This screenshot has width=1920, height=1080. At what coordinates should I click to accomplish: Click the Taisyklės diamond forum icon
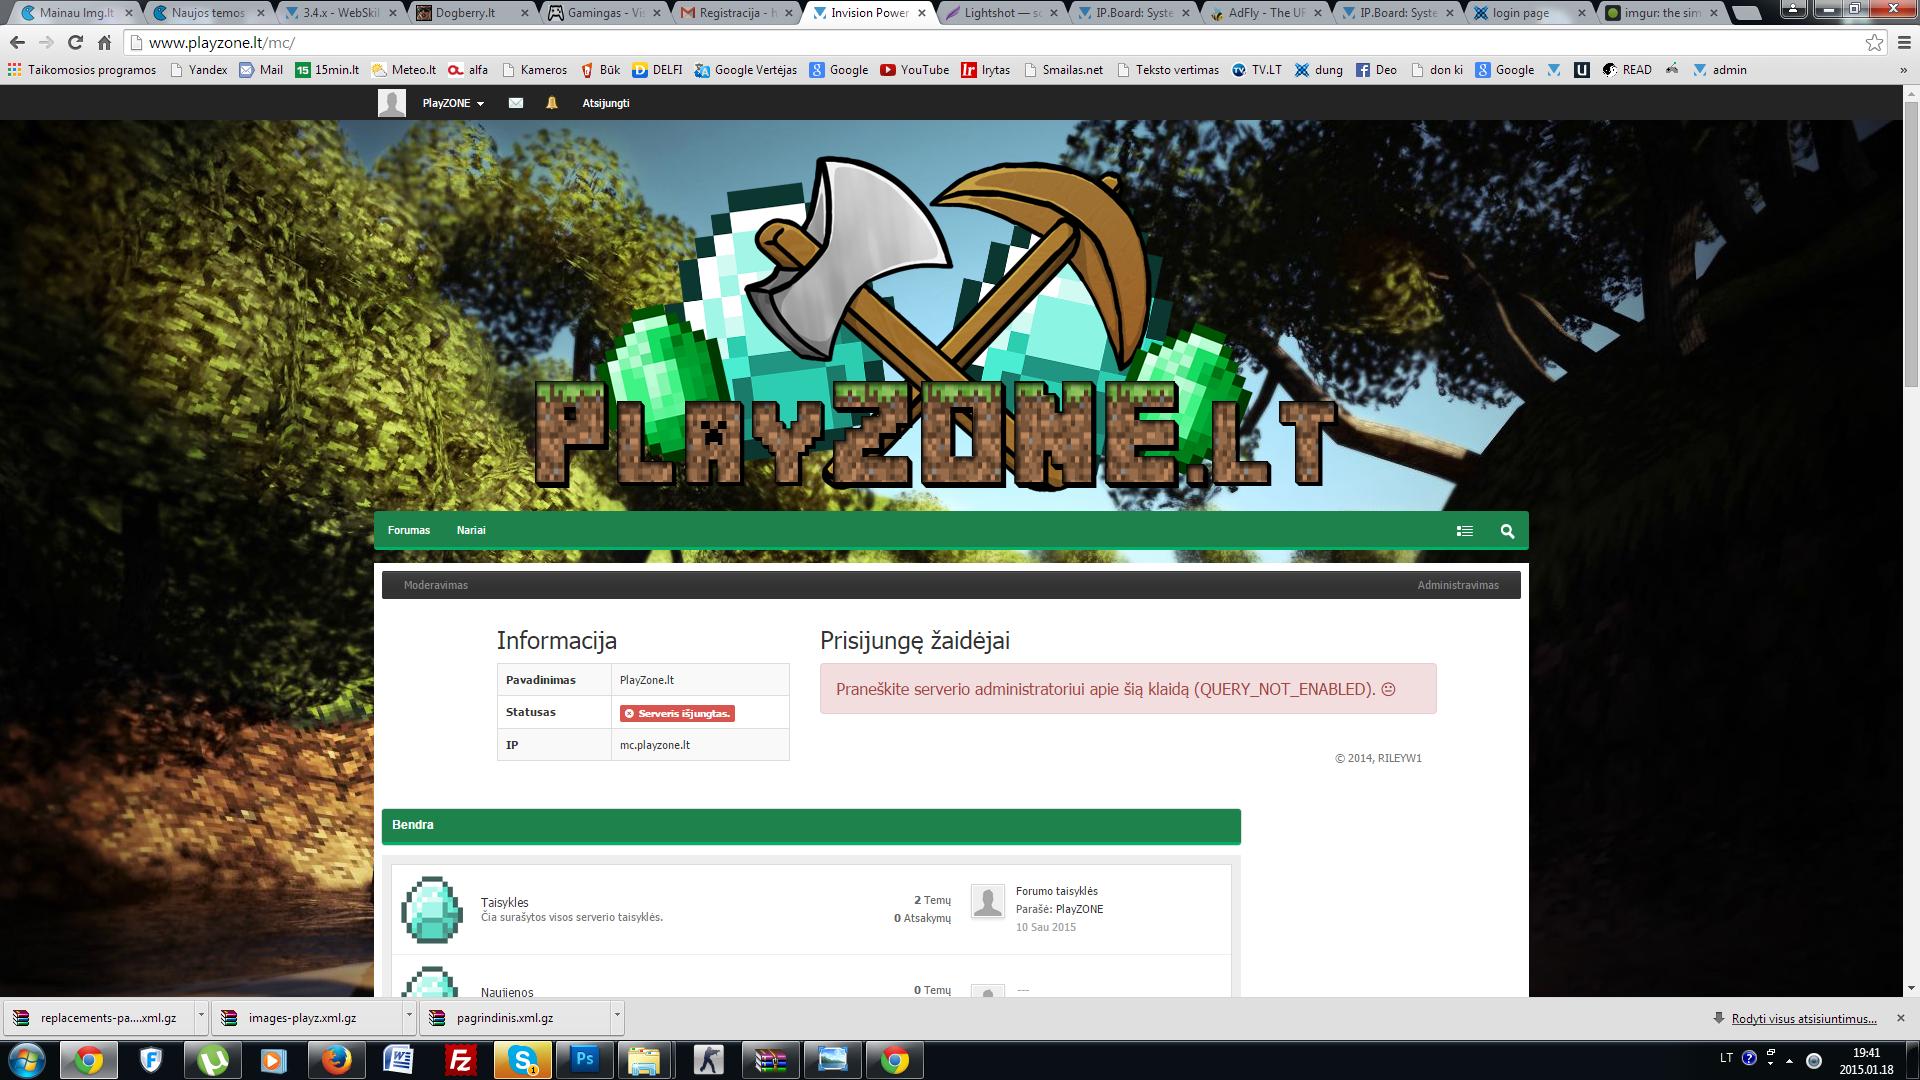pyautogui.click(x=432, y=910)
